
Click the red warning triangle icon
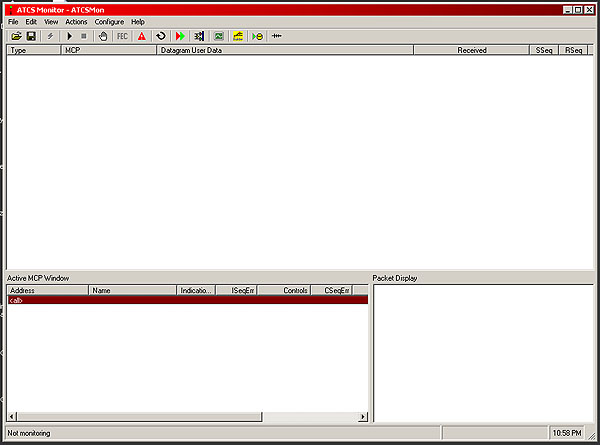[x=141, y=36]
